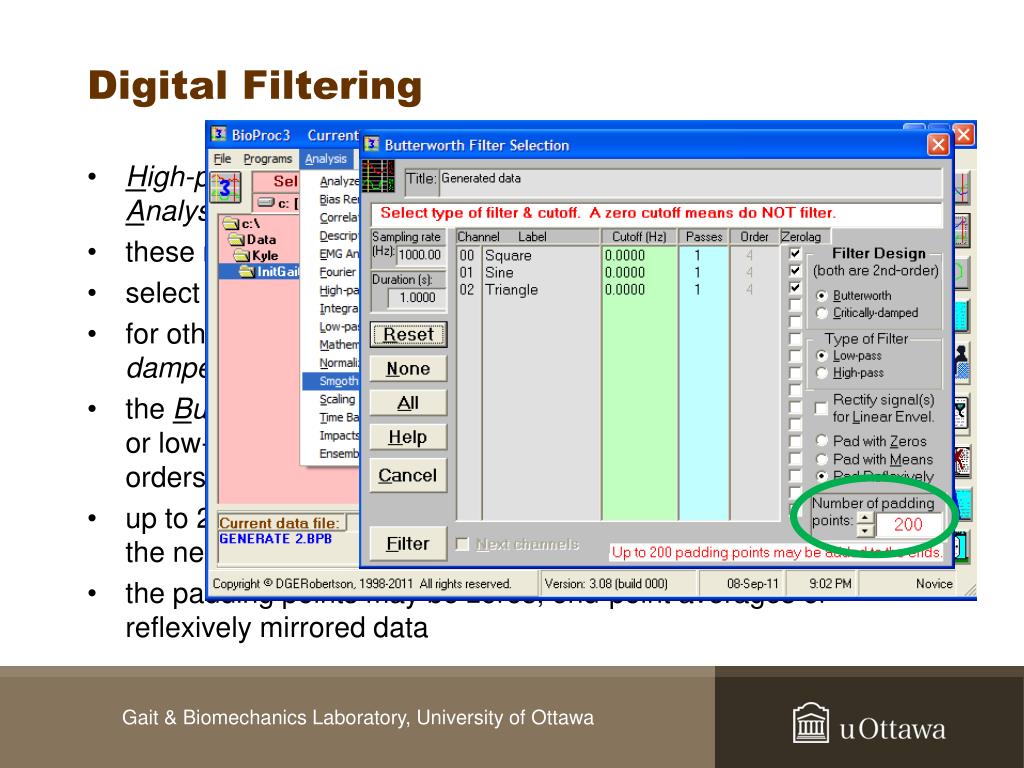
Task: Decrease number of padding points with down arrow
Action: [865, 530]
